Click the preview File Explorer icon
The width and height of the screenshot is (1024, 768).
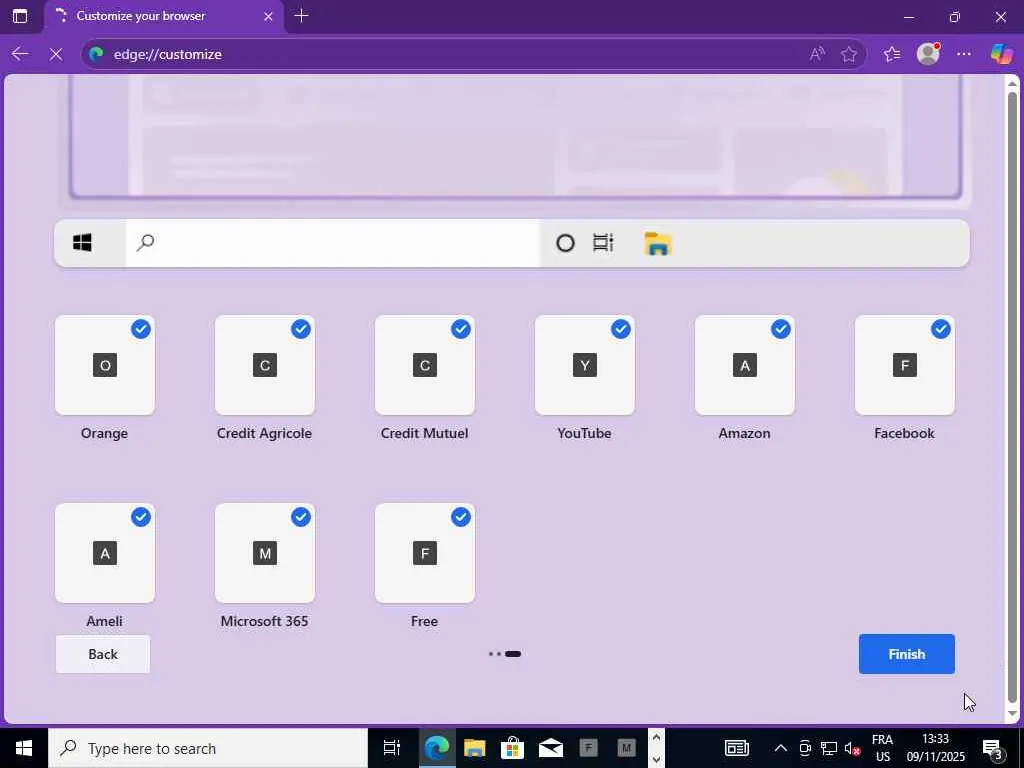pos(658,244)
